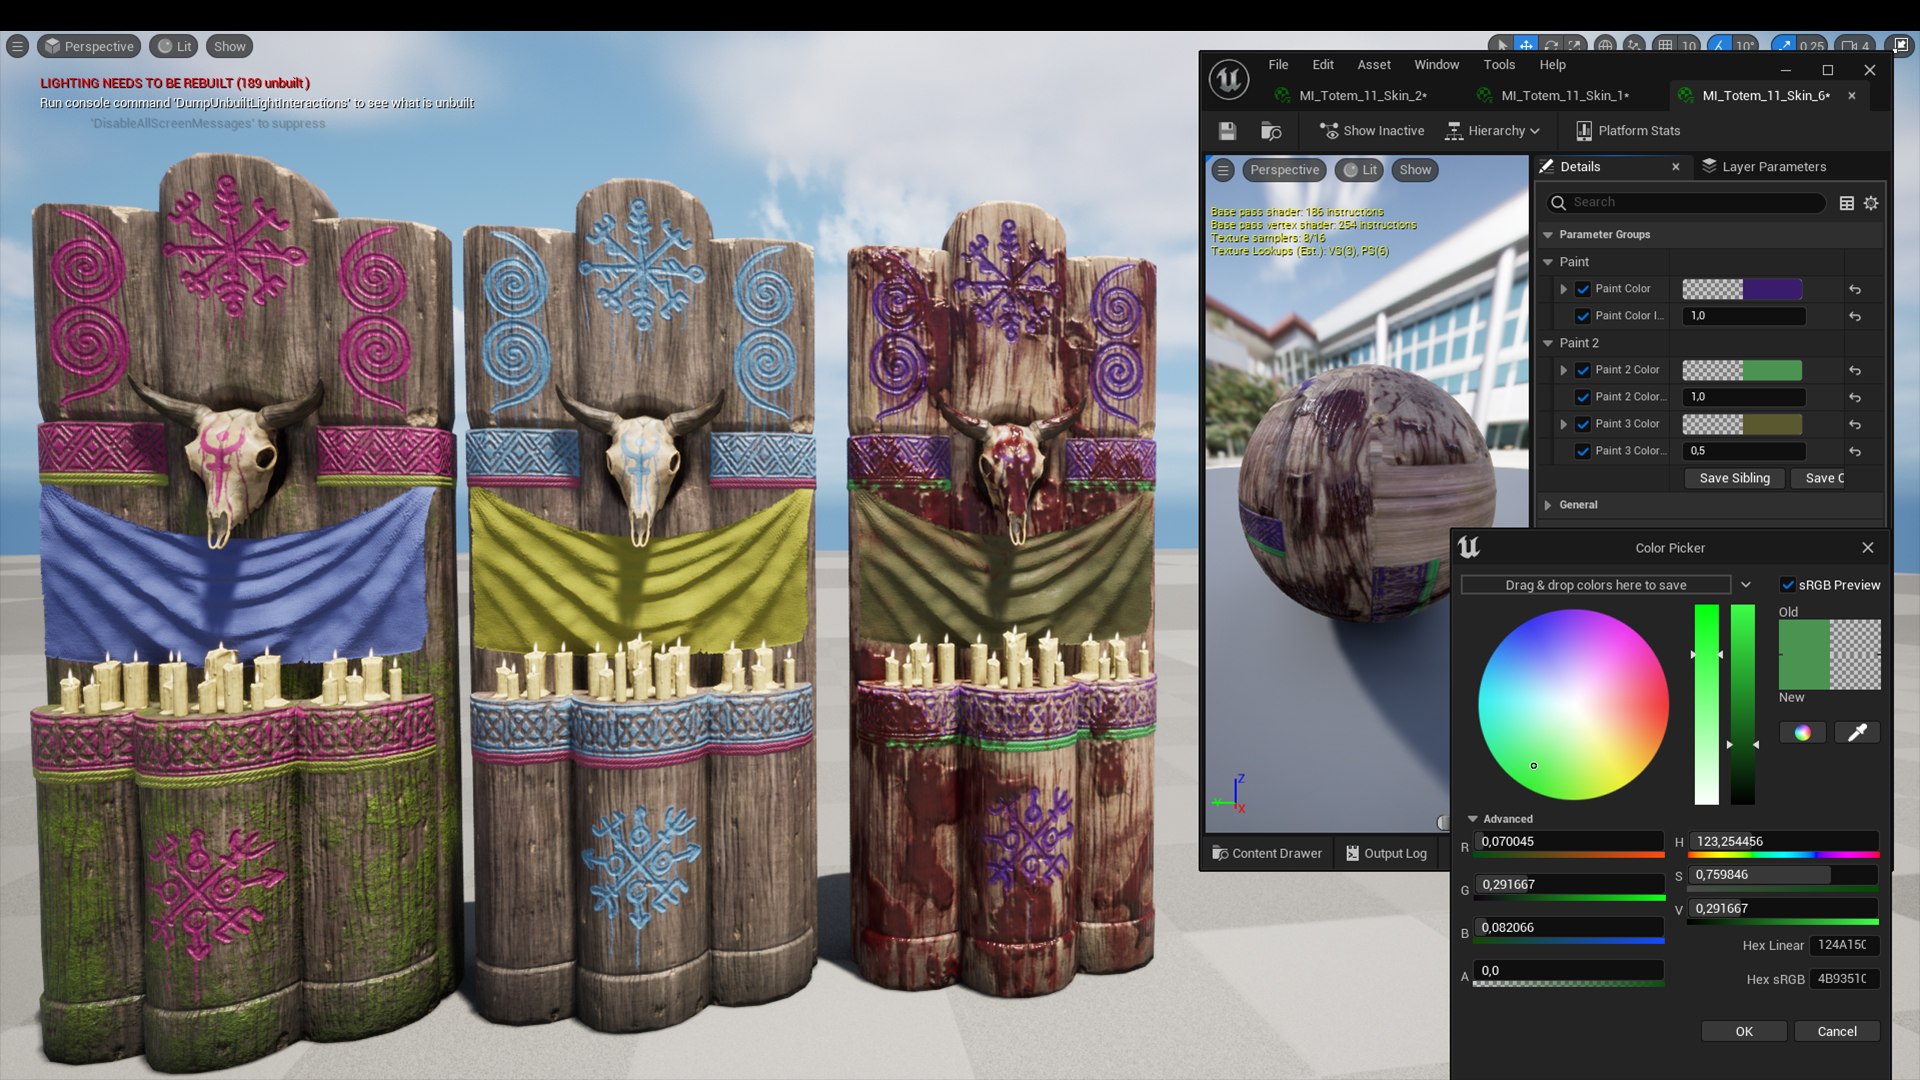Open the Tools menu
1920x1080 pixels.
coord(1499,65)
